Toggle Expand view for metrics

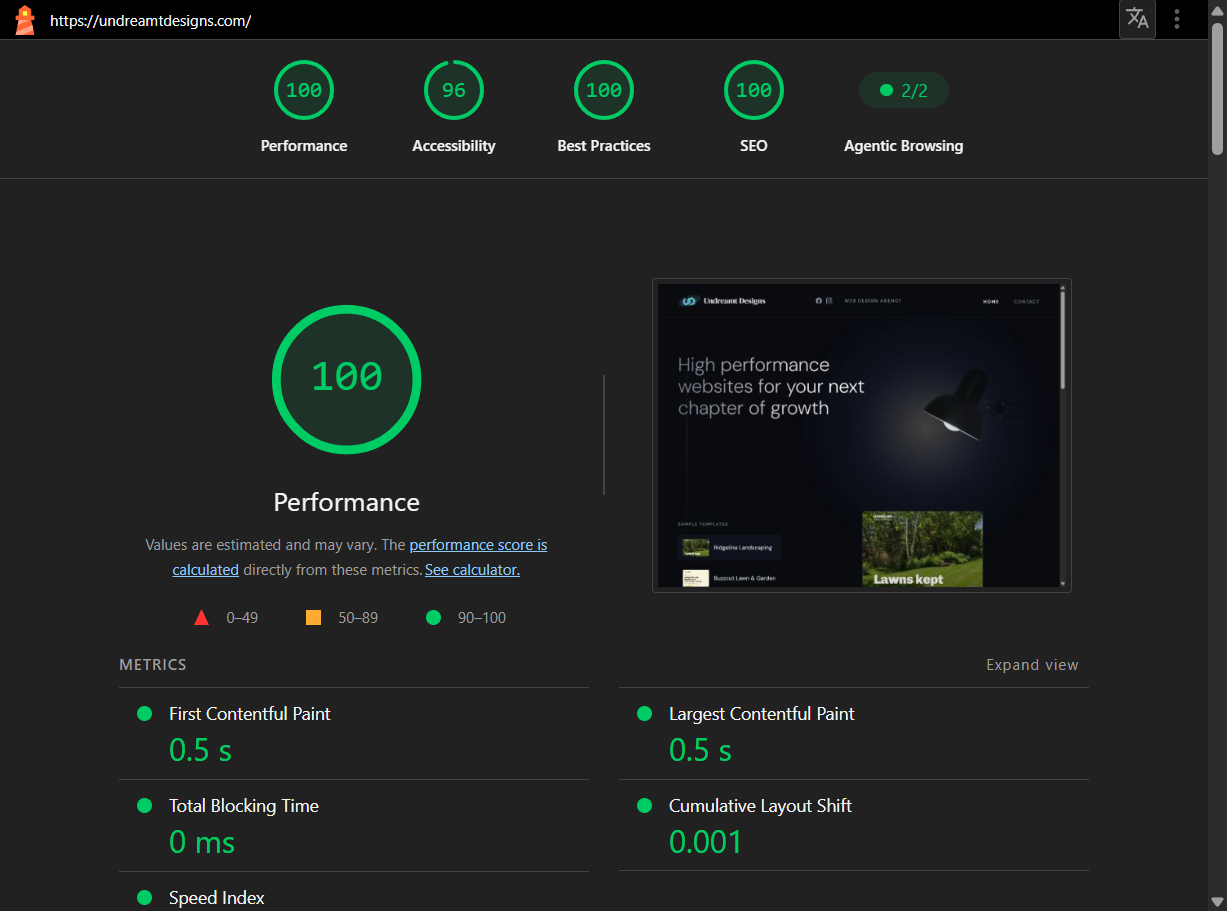(1032, 665)
